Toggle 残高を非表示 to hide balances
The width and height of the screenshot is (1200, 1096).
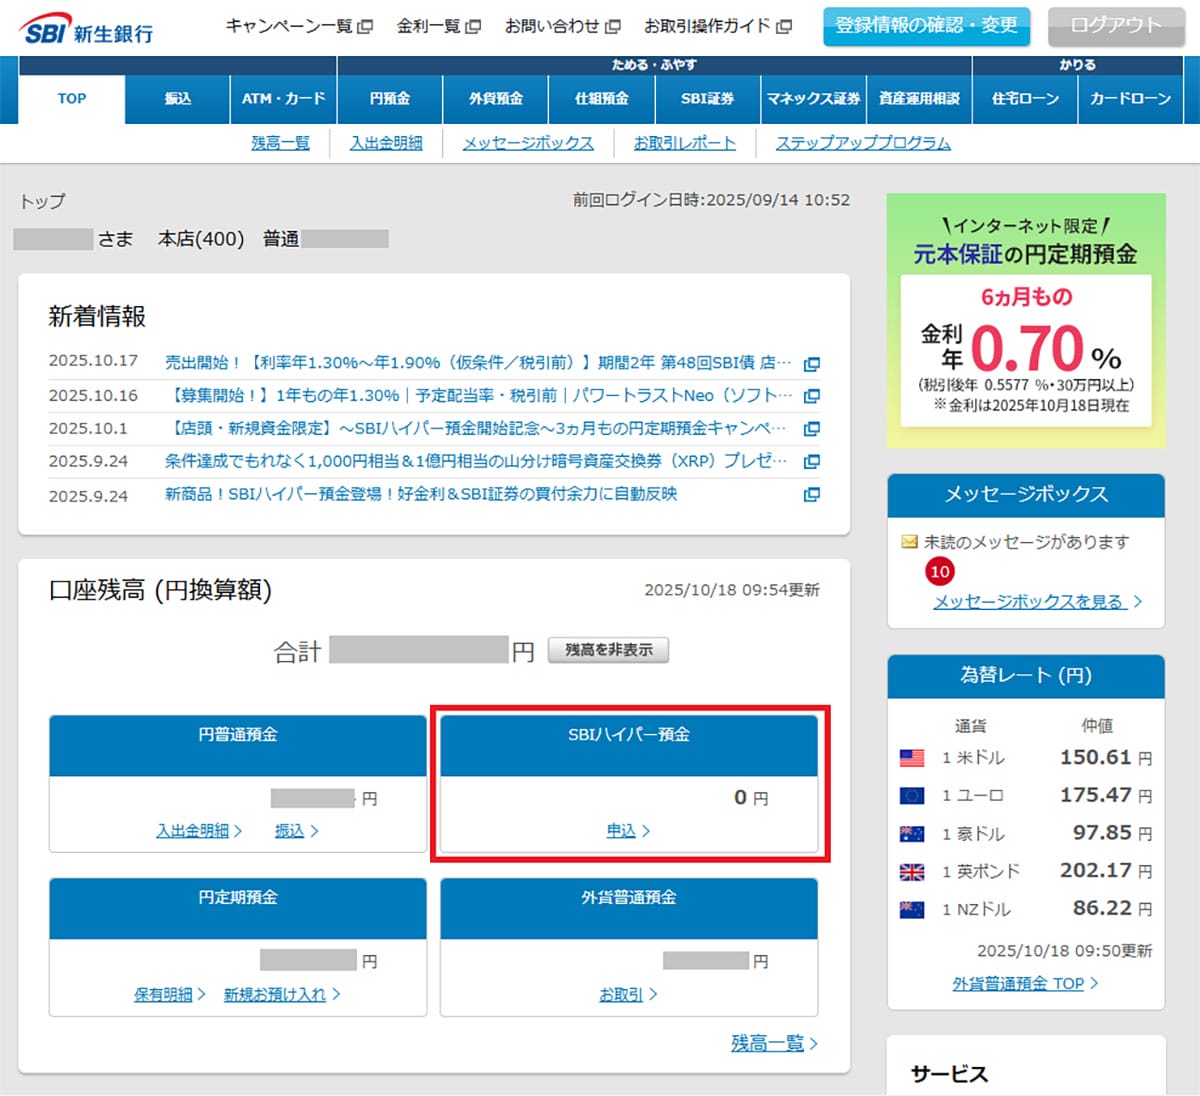coord(608,650)
